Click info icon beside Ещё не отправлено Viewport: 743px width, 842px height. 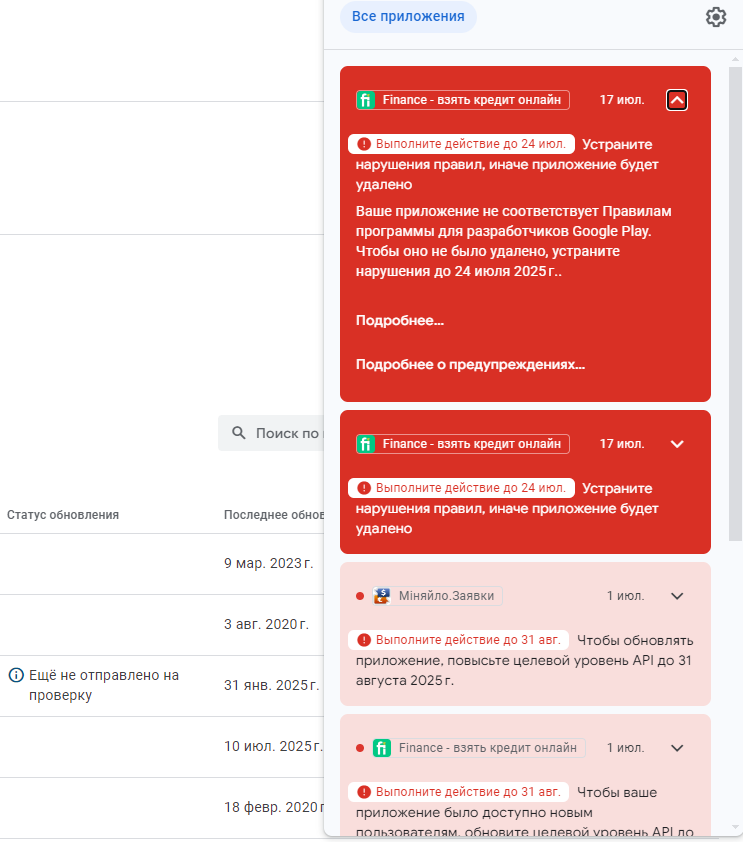pos(16,675)
